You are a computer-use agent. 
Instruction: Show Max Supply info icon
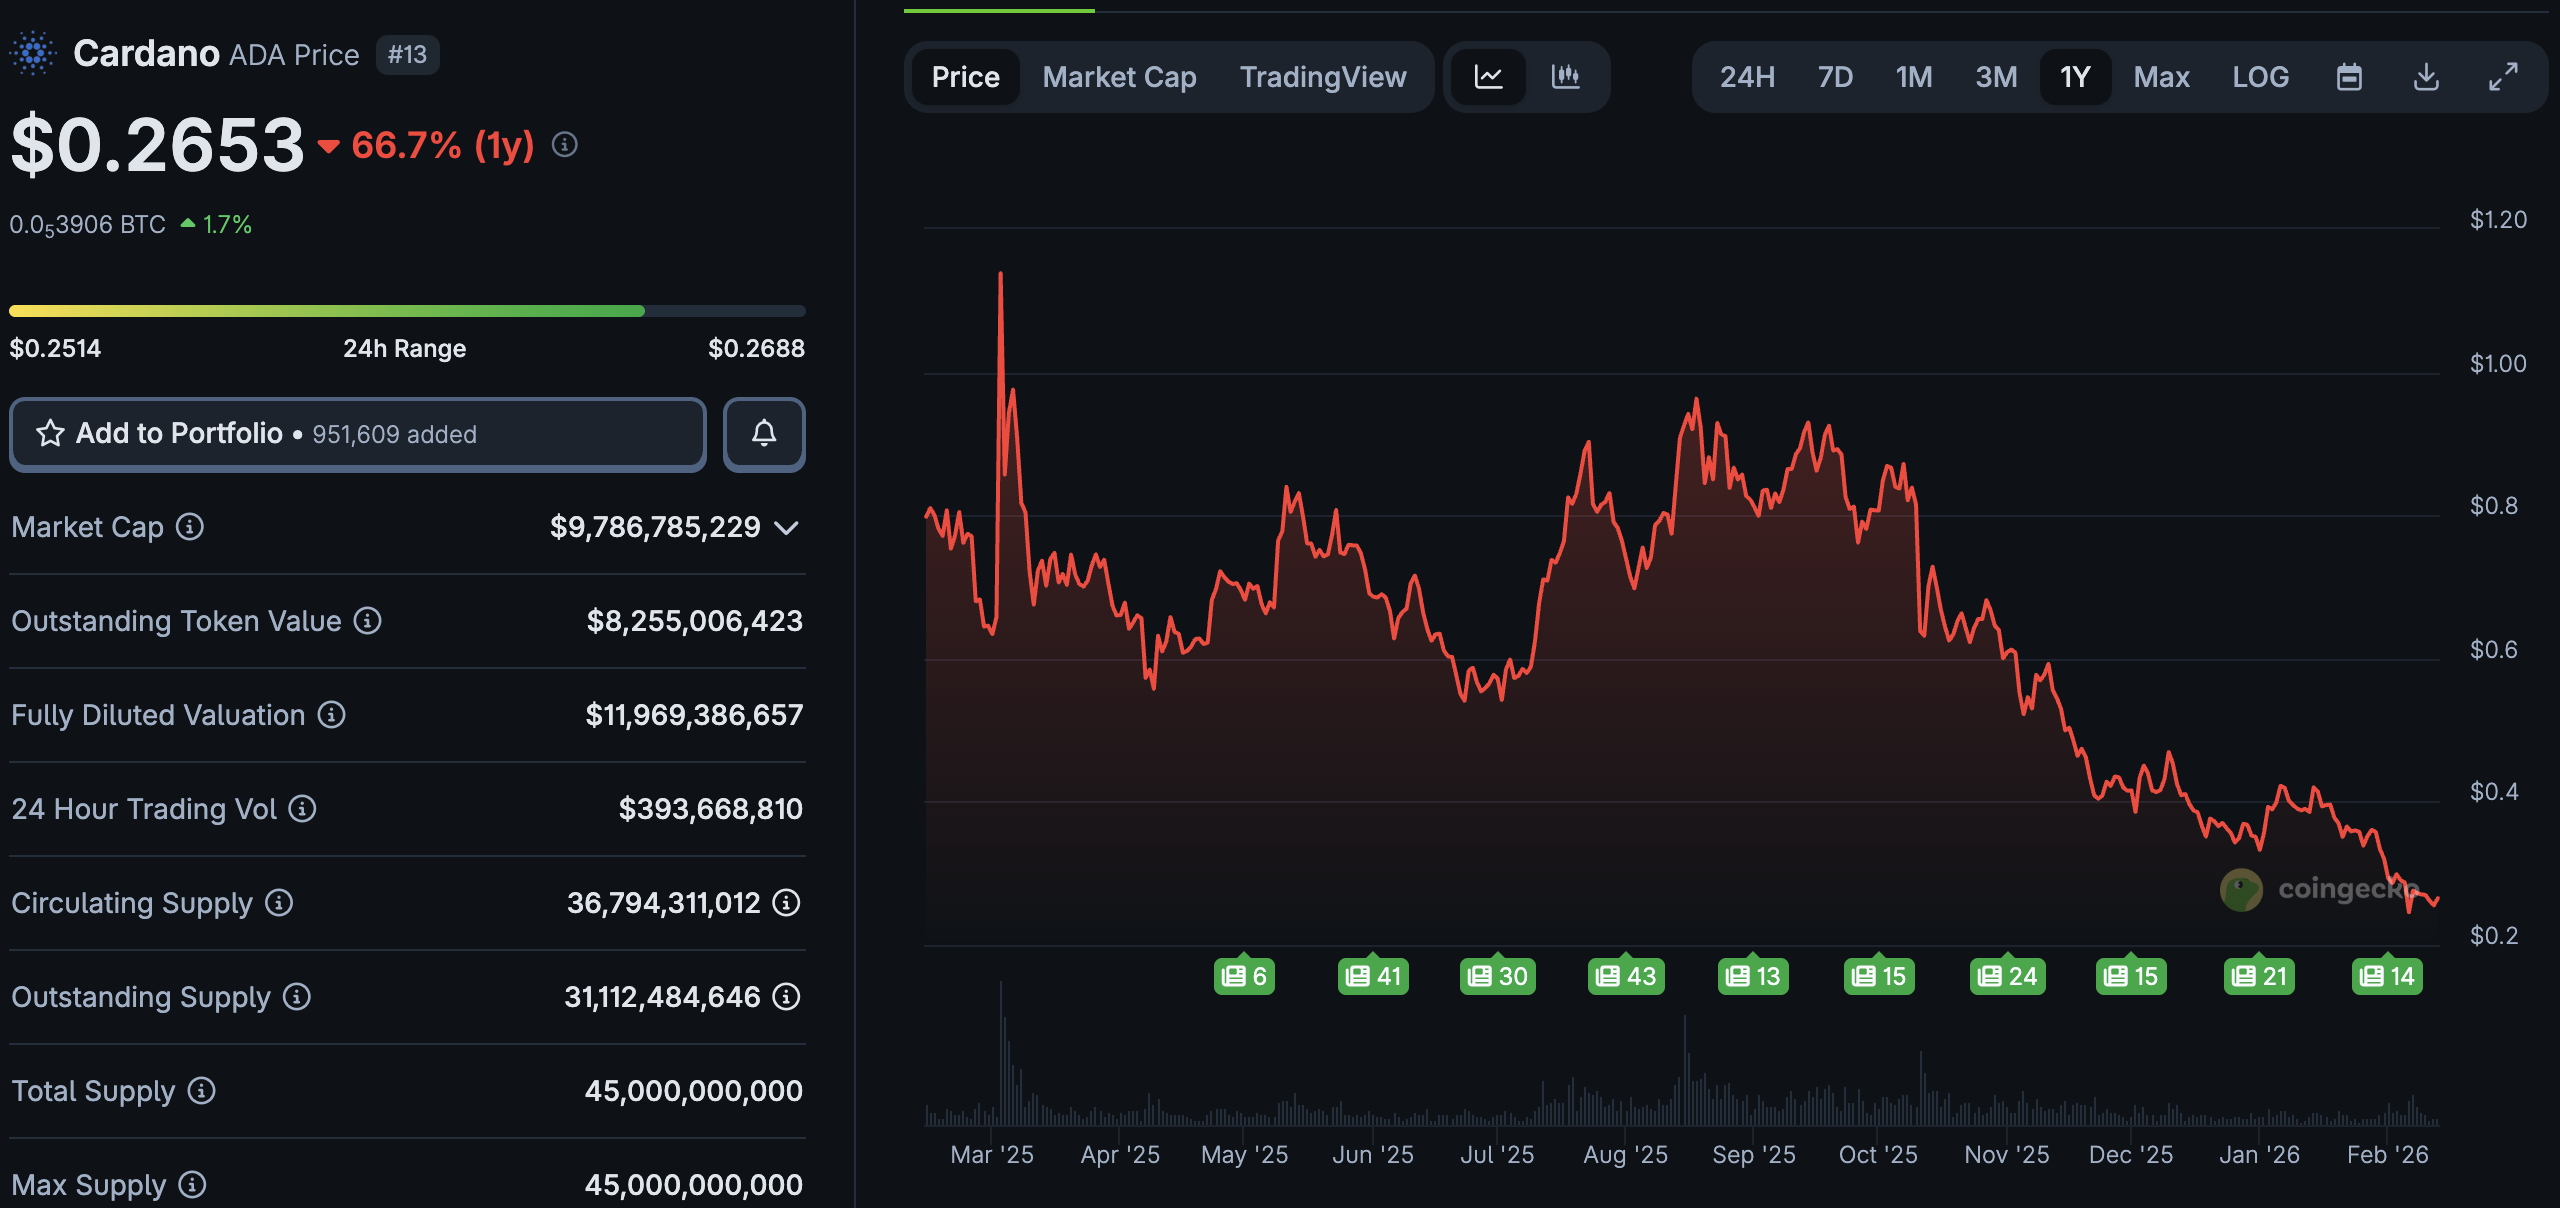[x=193, y=1185]
